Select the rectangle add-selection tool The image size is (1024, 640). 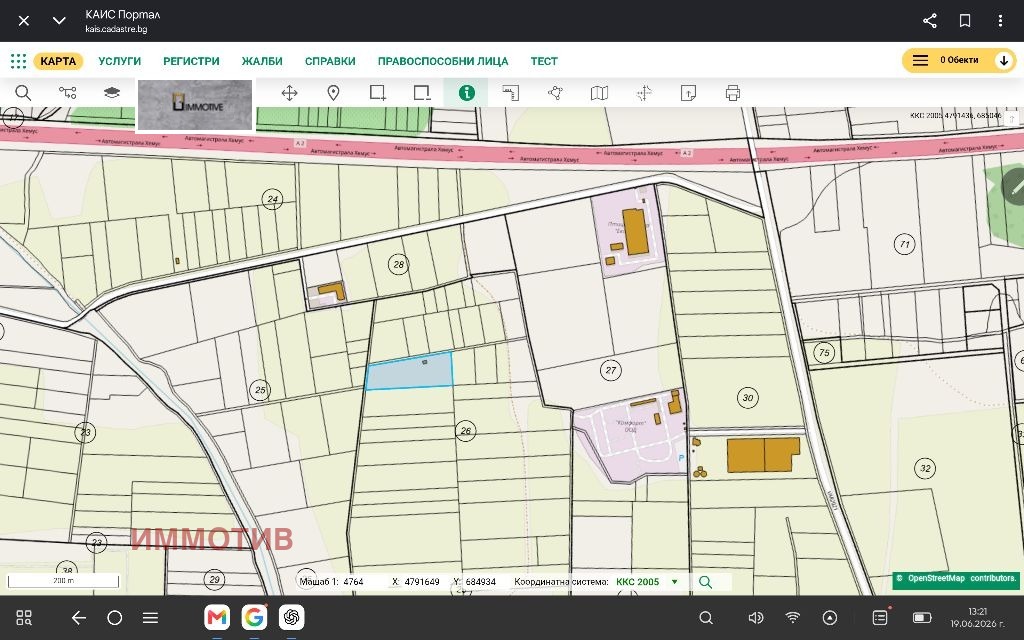pos(377,93)
